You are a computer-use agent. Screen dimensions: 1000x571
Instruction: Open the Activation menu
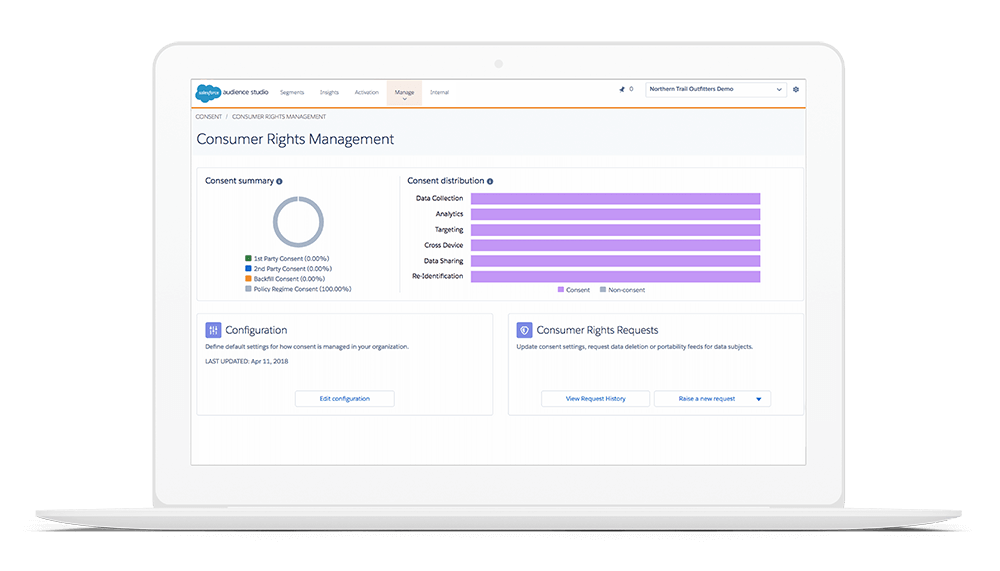pos(367,93)
